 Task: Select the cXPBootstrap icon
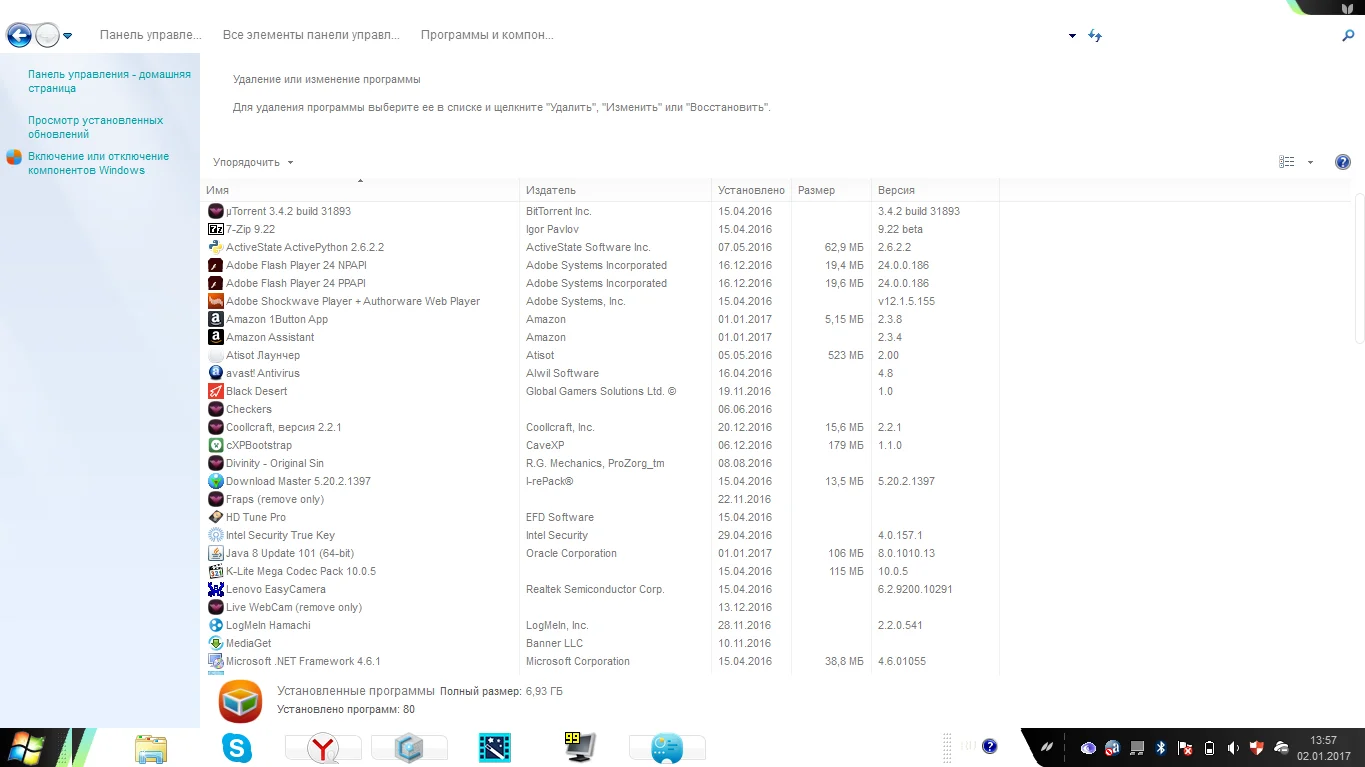216,445
